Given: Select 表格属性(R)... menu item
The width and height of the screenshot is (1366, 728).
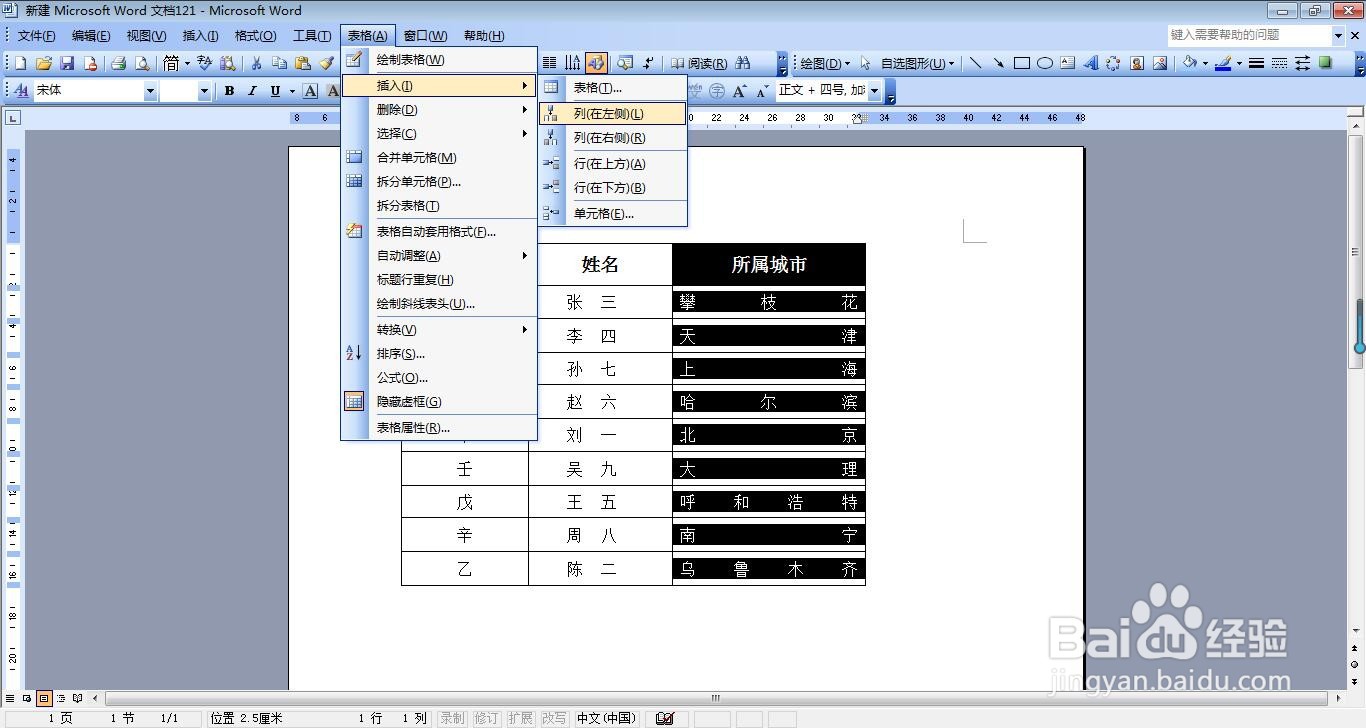Looking at the screenshot, I should point(439,428).
